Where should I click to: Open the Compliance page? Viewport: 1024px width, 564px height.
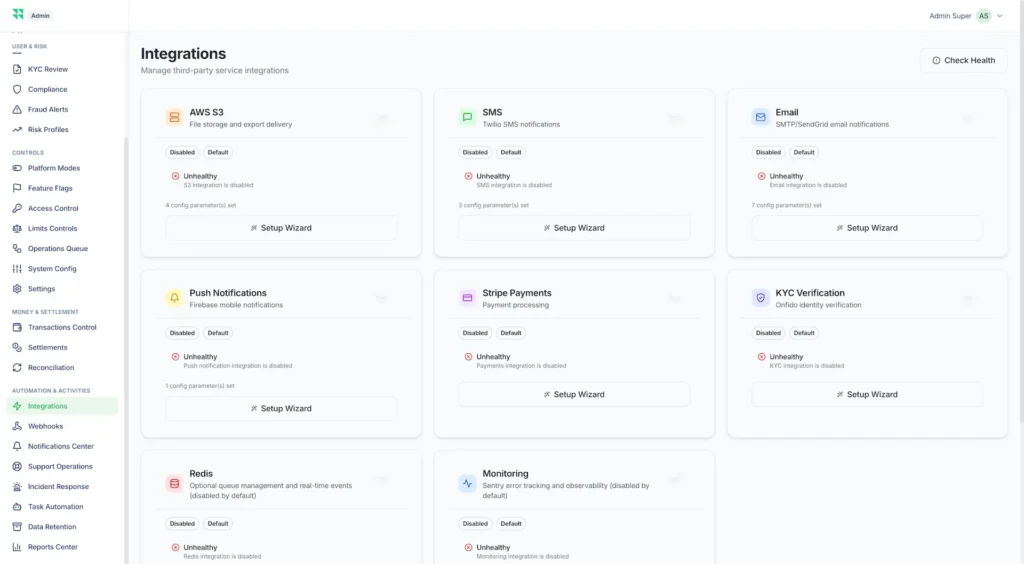click(x=63, y=89)
